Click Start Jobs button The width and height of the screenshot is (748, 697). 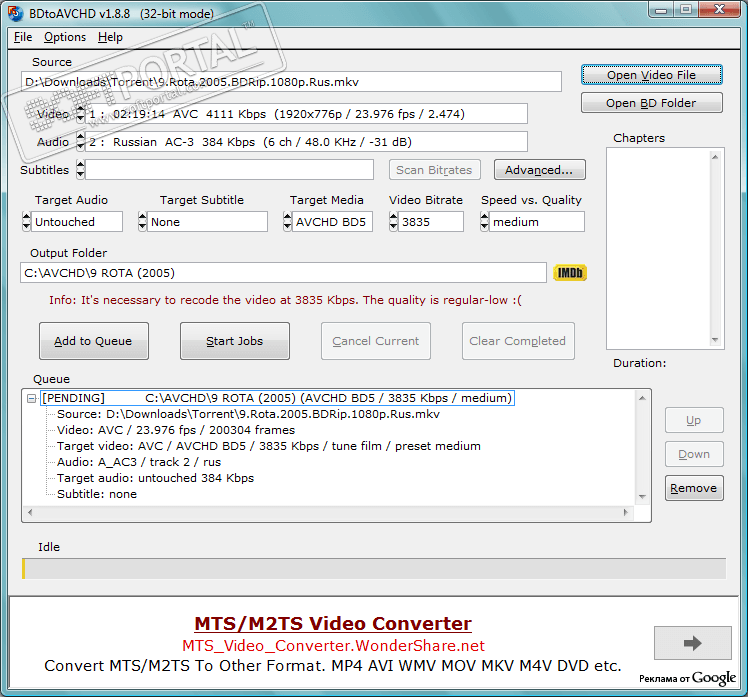pos(235,341)
